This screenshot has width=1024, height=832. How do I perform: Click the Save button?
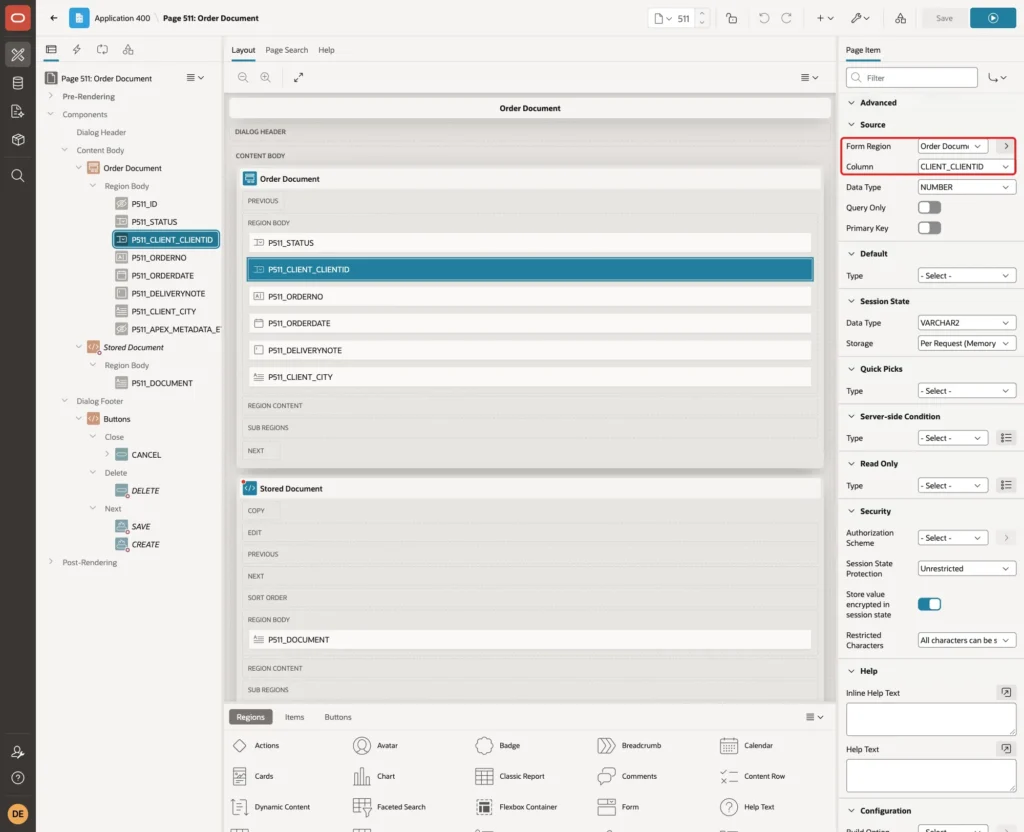(x=944, y=18)
